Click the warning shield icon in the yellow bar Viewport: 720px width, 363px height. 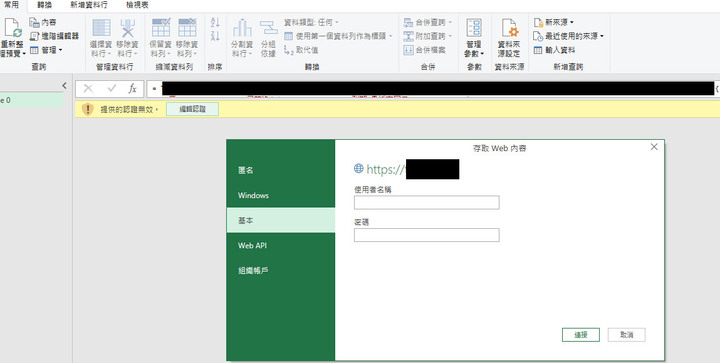coord(87,109)
